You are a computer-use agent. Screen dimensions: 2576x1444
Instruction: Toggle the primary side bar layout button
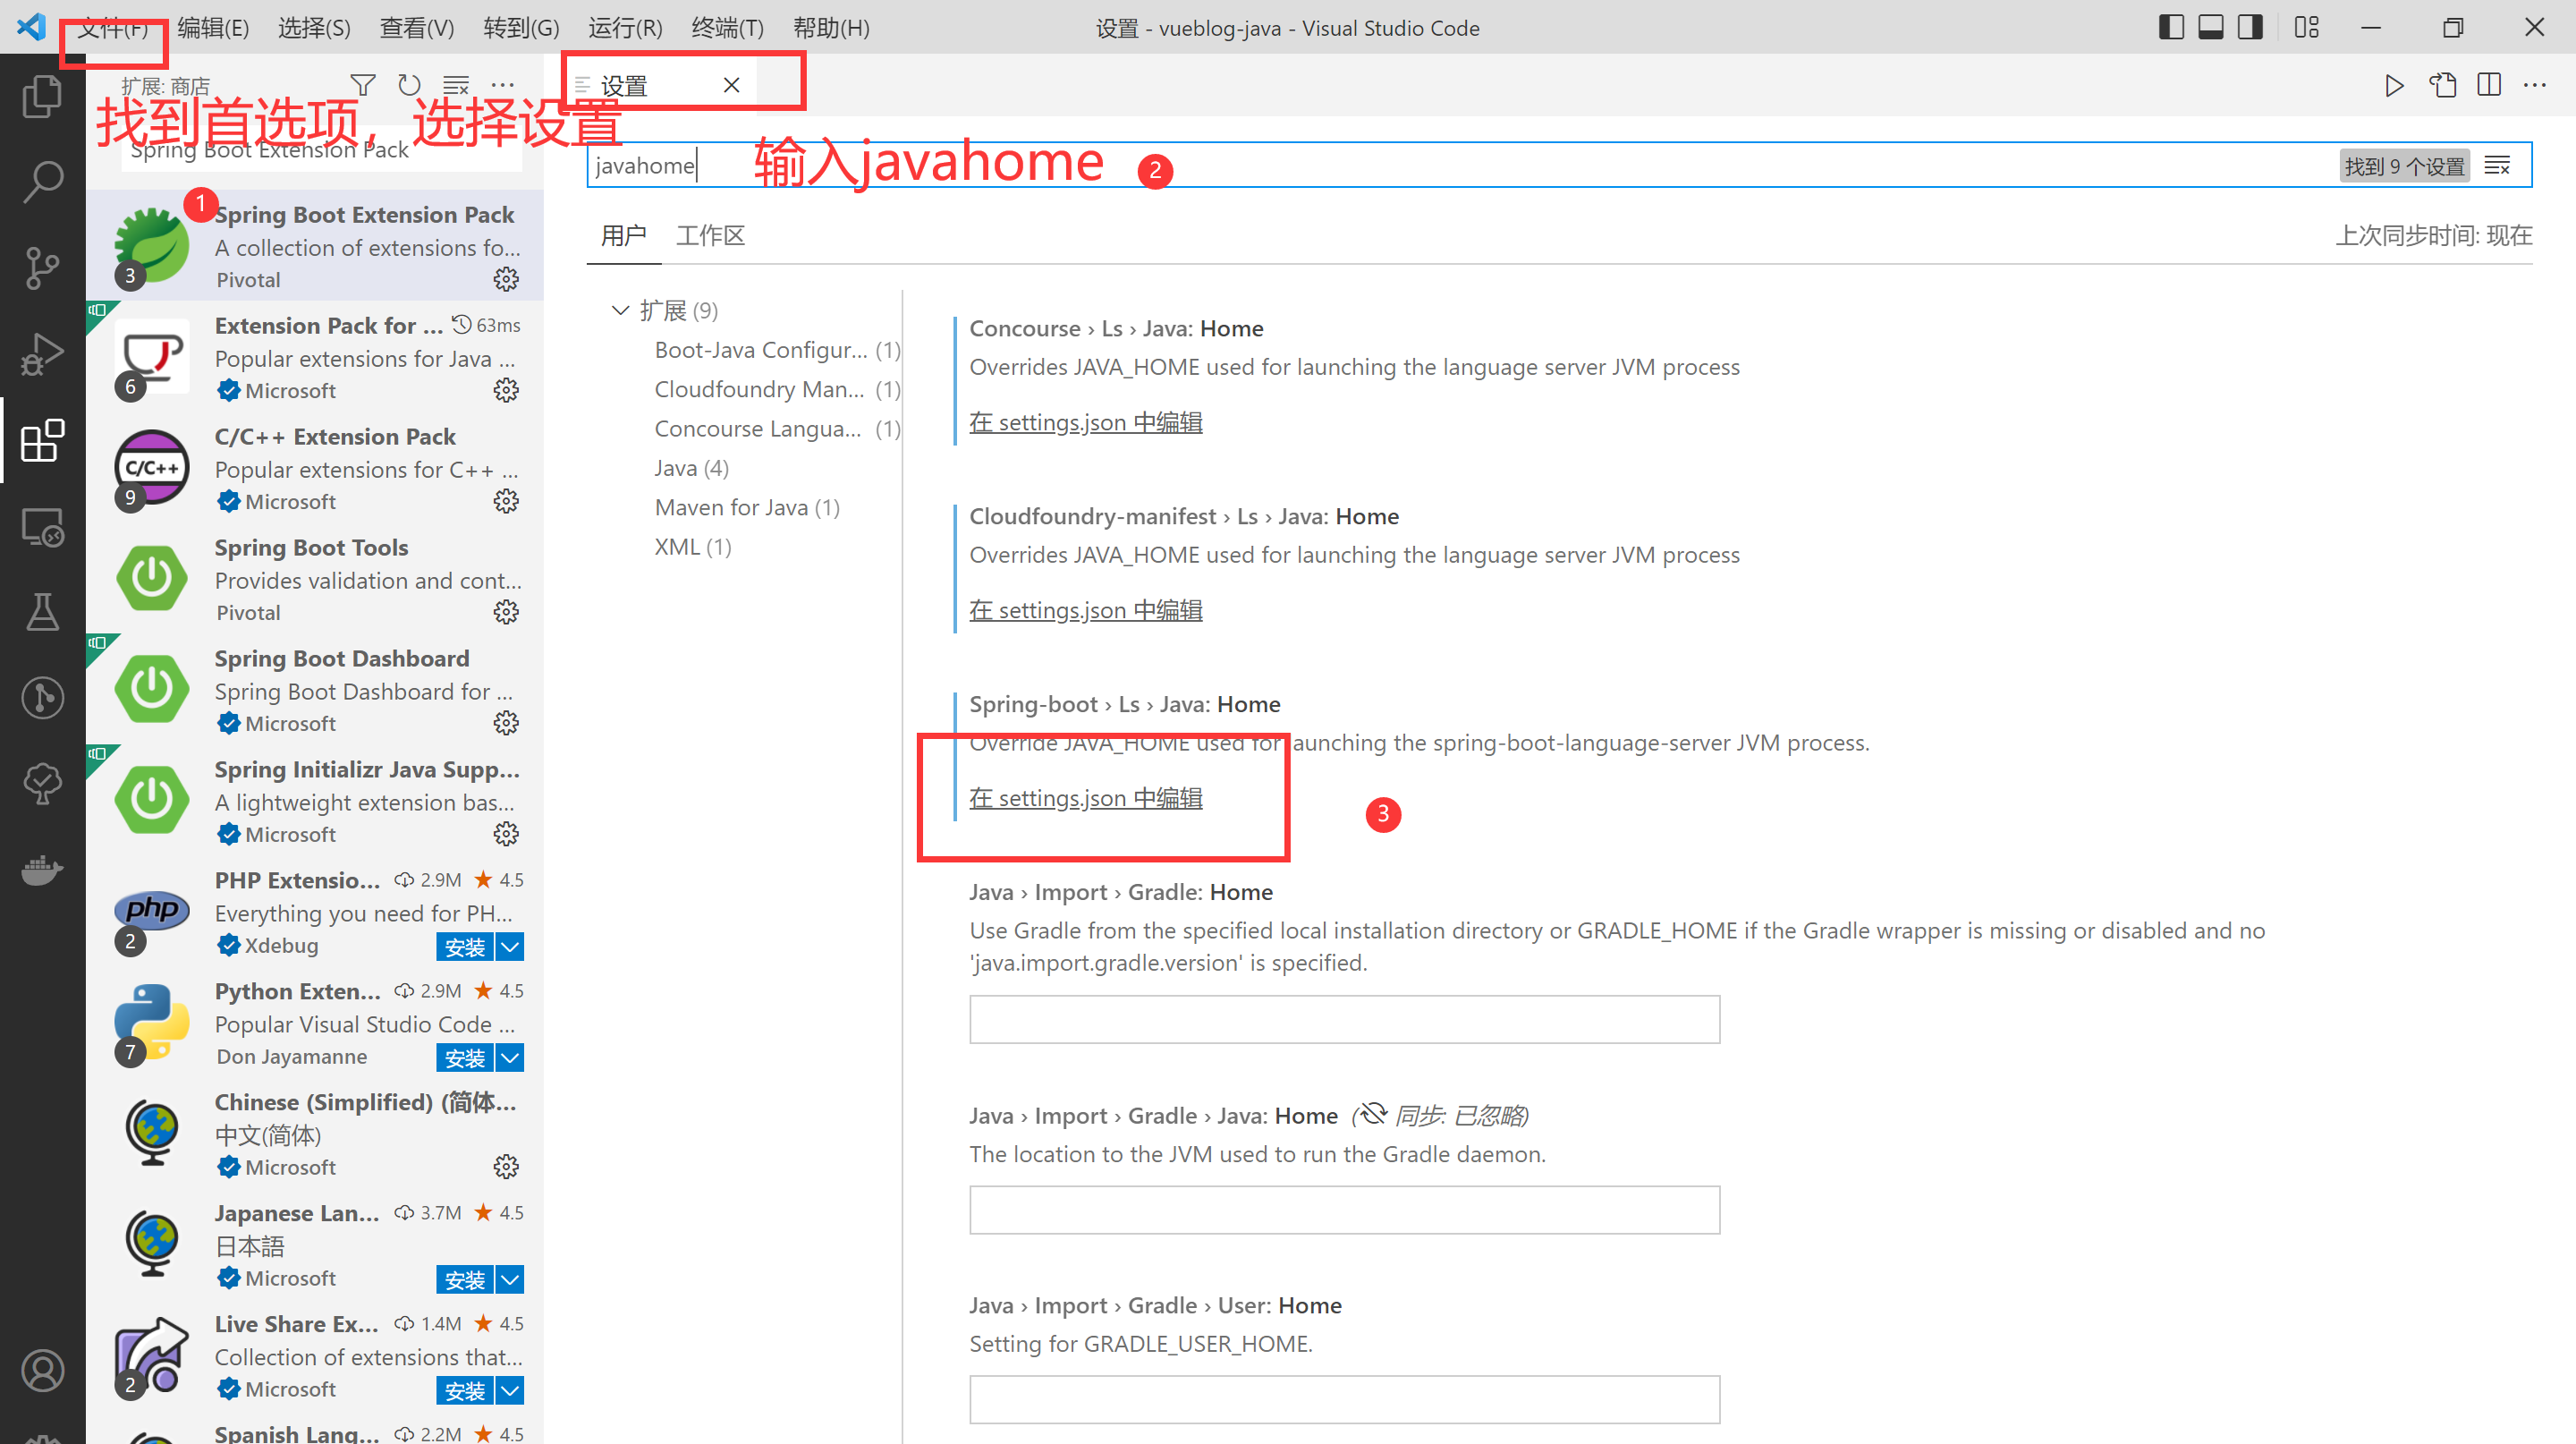click(x=2171, y=27)
